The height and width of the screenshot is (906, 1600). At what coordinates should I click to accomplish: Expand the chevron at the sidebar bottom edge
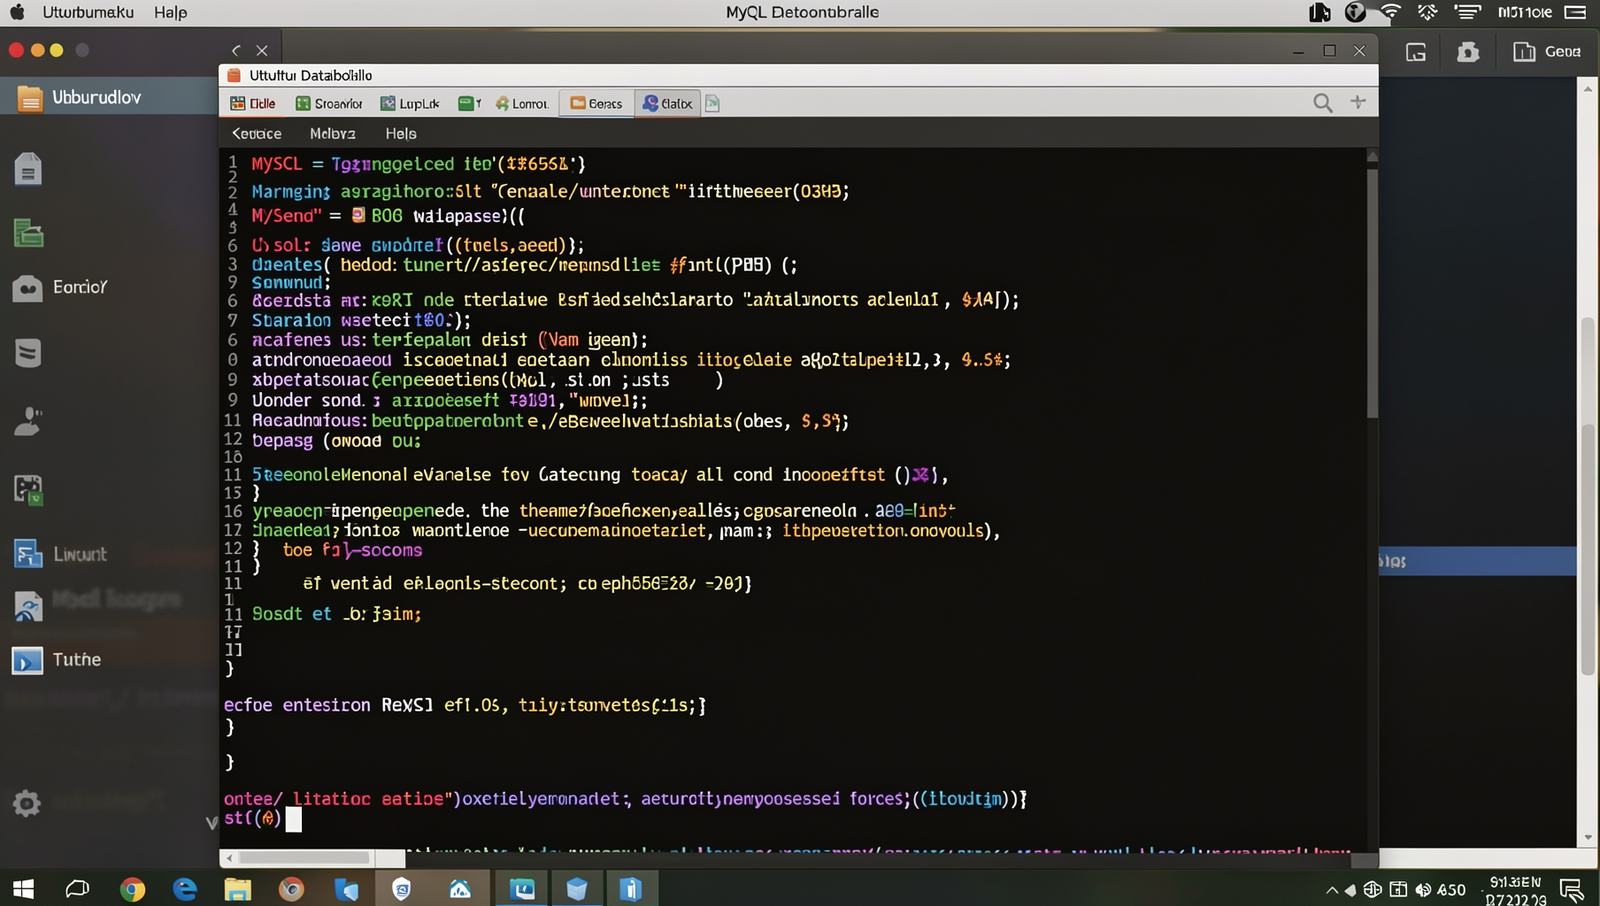tap(211, 822)
